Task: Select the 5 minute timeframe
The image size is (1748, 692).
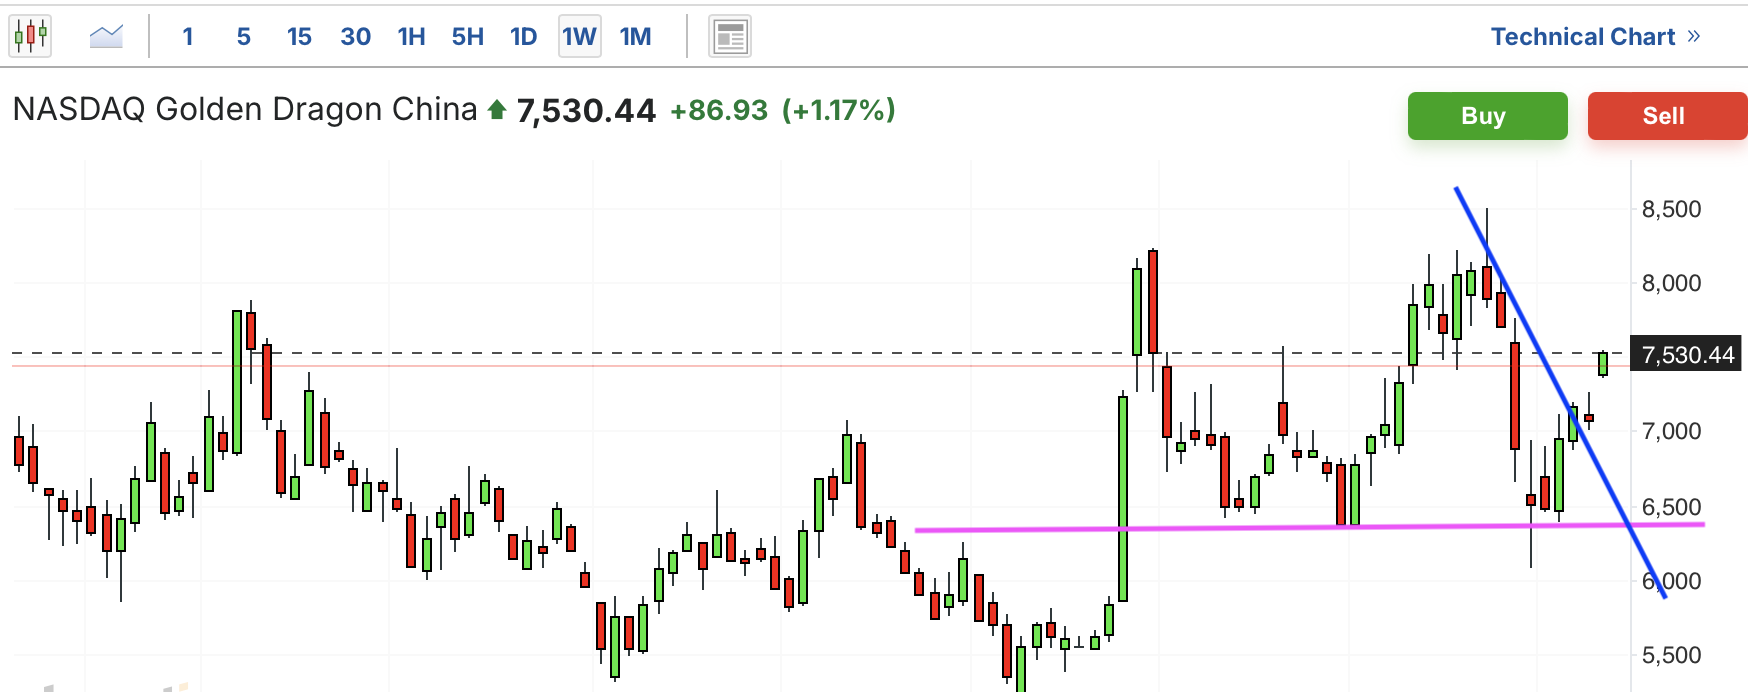Action: (244, 37)
